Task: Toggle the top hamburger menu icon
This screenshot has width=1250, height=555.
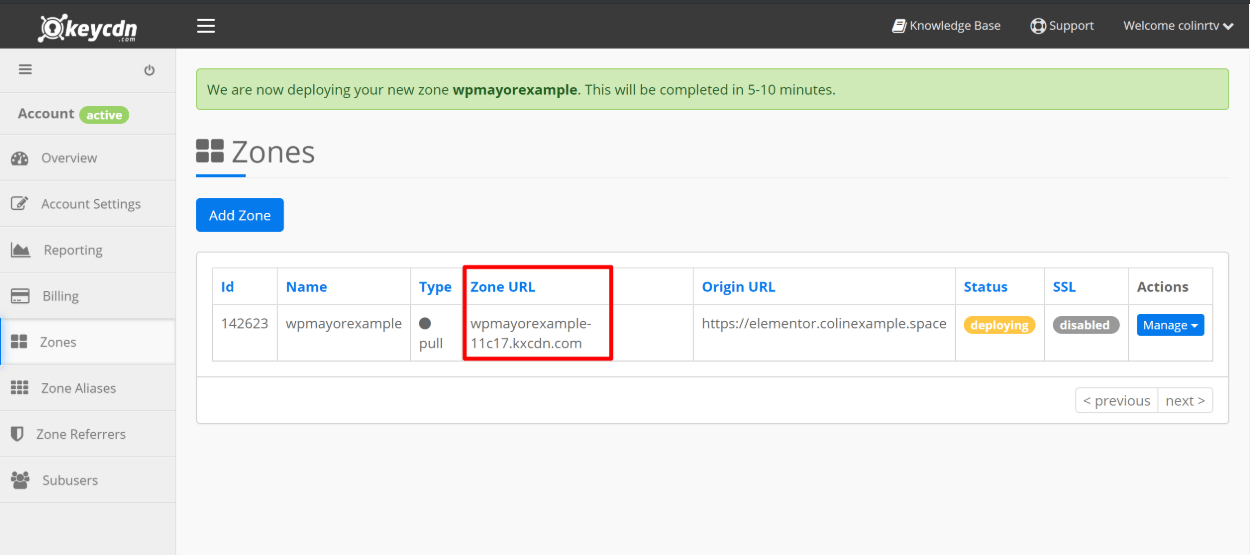Action: point(206,26)
